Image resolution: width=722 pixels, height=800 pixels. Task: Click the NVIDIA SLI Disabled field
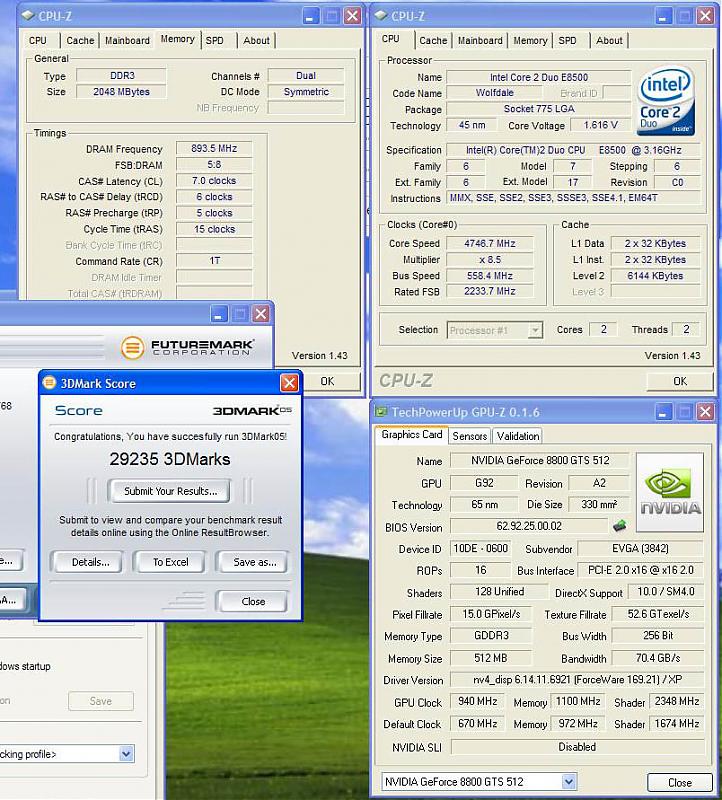click(577, 746)
